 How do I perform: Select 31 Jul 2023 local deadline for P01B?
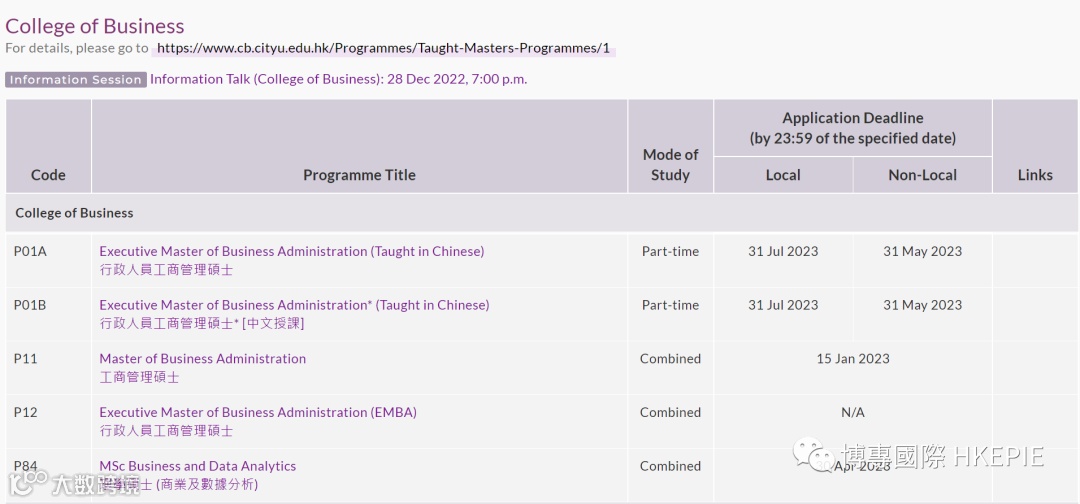pos(783,314)
